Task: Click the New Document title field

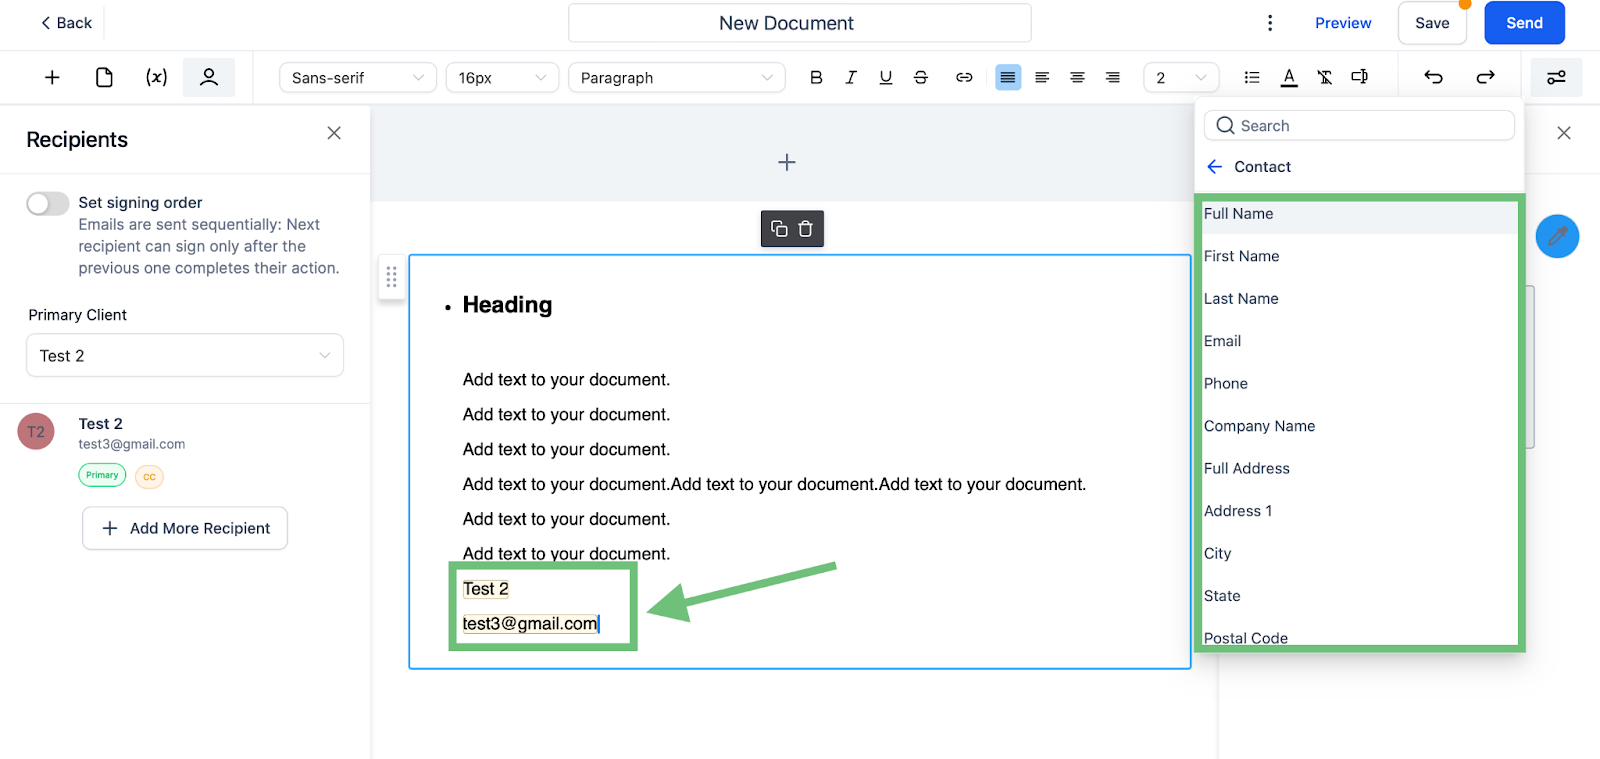Action: (800, 23)
